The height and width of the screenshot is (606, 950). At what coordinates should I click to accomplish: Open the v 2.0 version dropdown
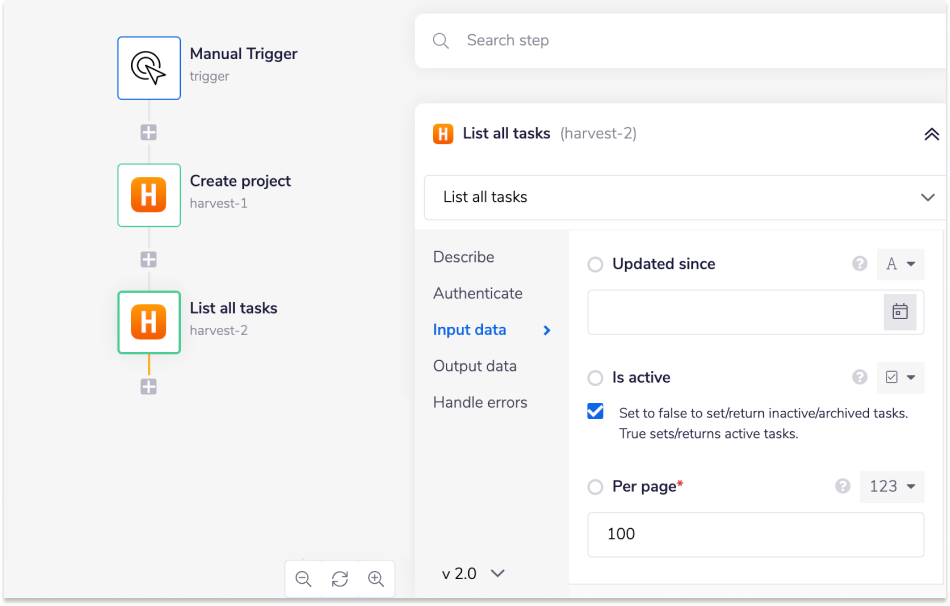pos(473,574)
